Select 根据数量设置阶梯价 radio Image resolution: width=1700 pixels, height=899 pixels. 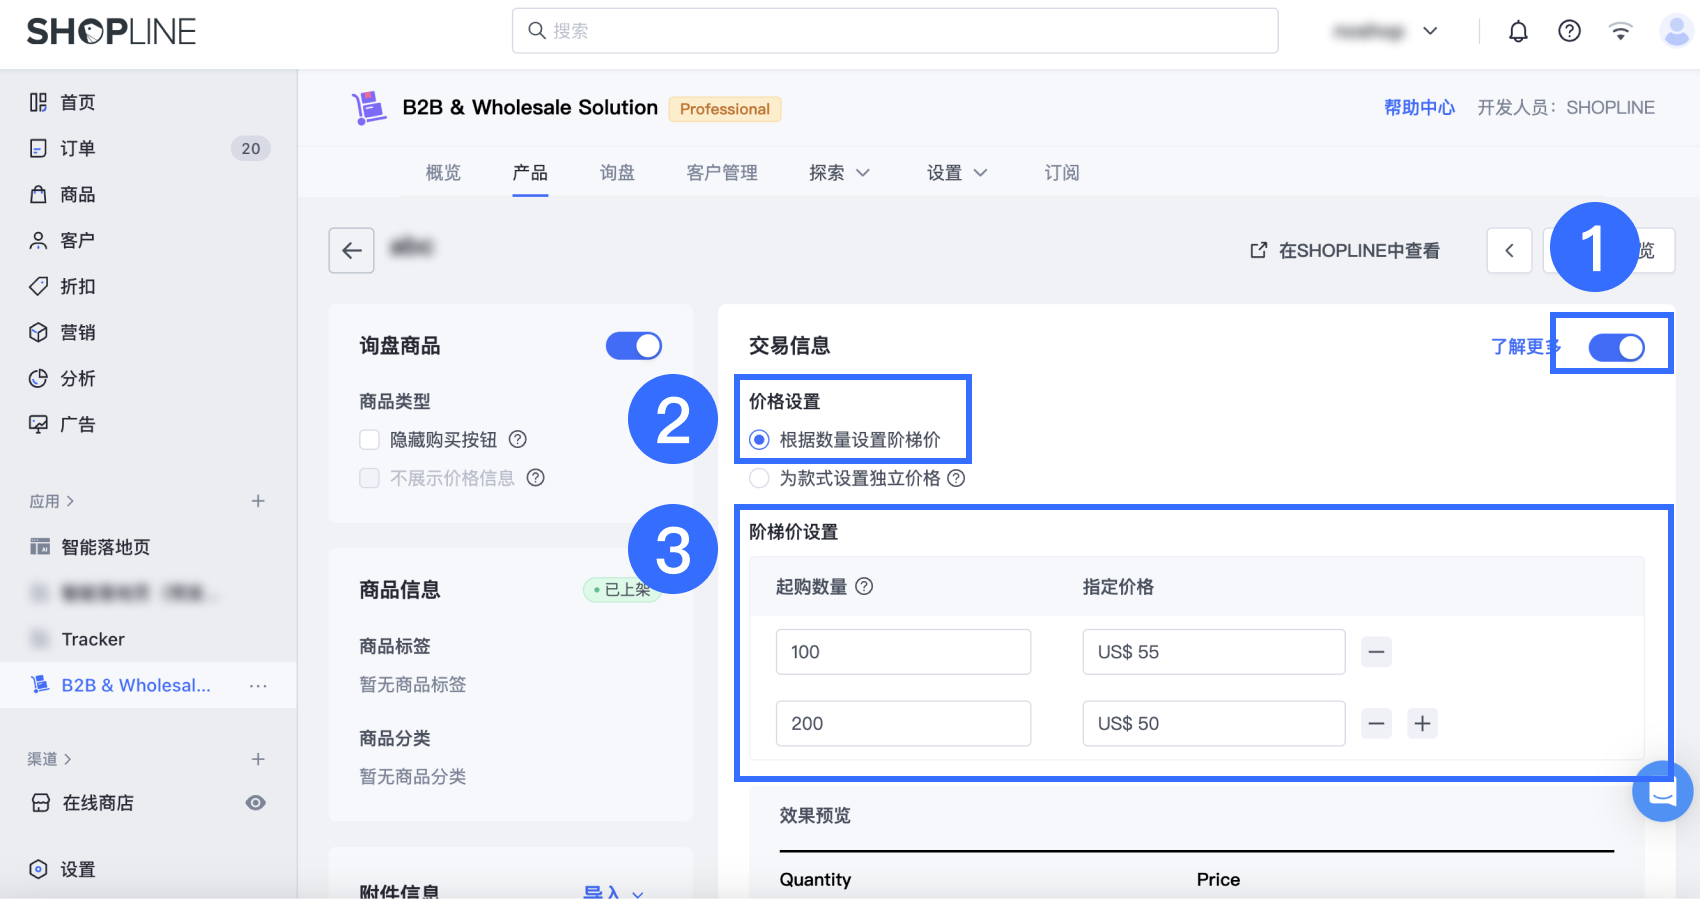760,440
